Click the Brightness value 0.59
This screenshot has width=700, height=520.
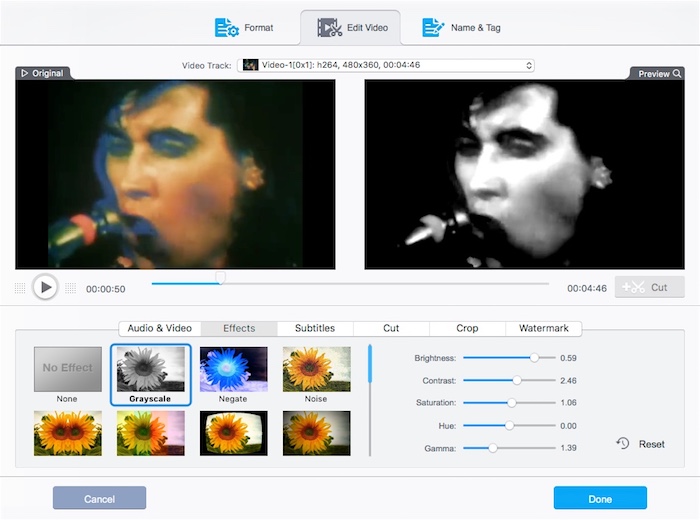(568, 358)
